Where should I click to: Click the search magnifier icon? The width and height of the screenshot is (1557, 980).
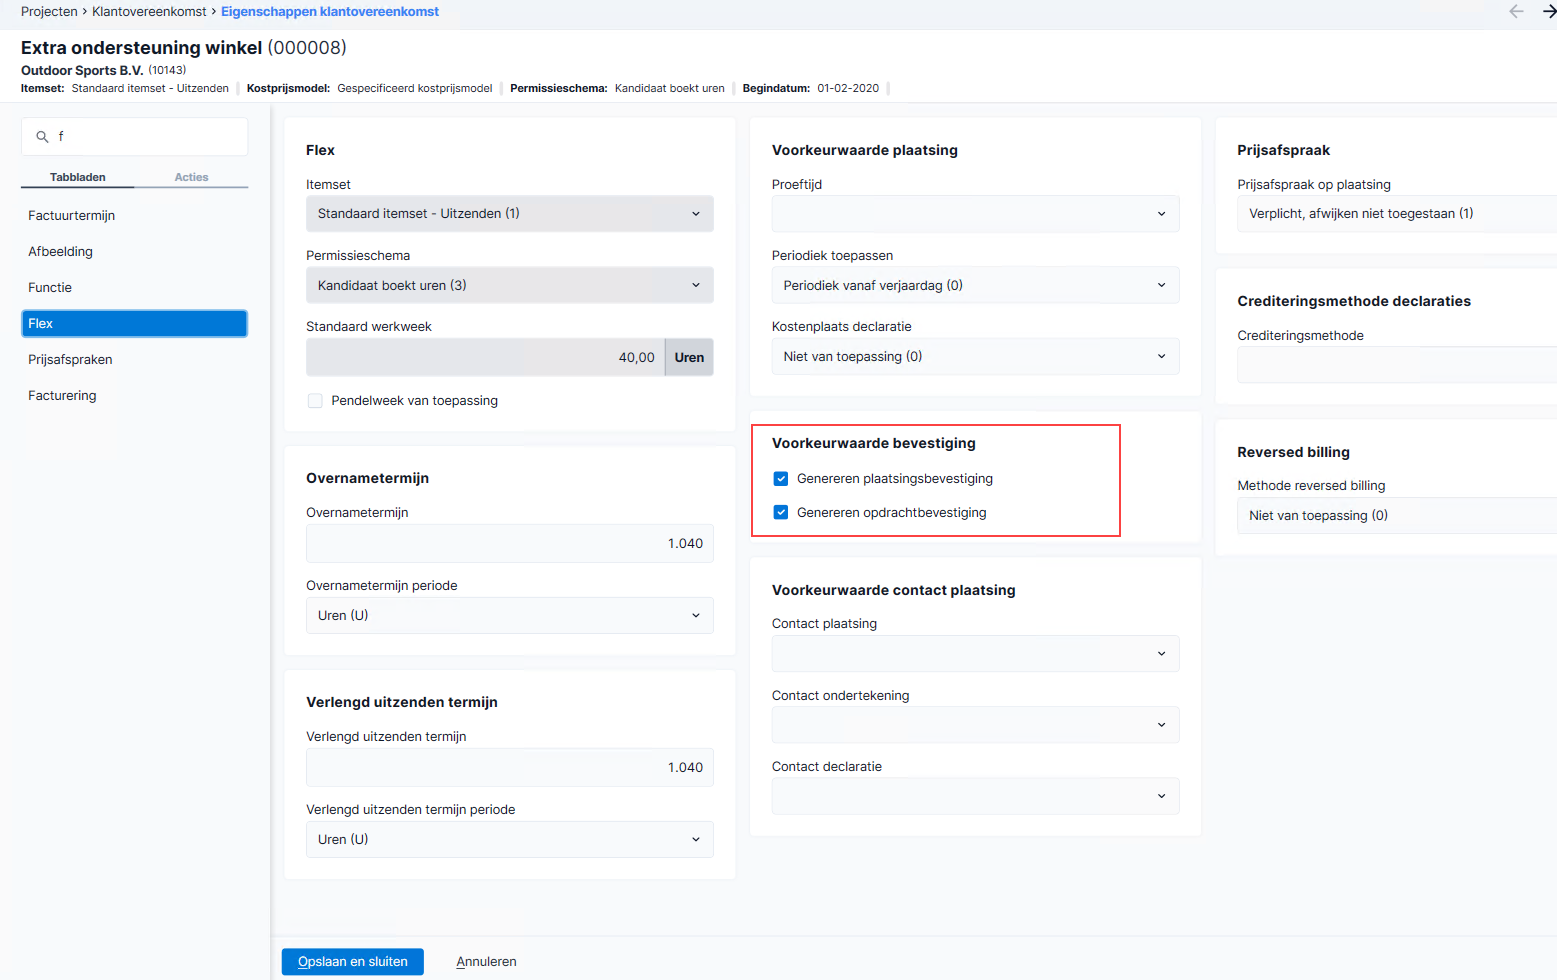coord(42,137)
